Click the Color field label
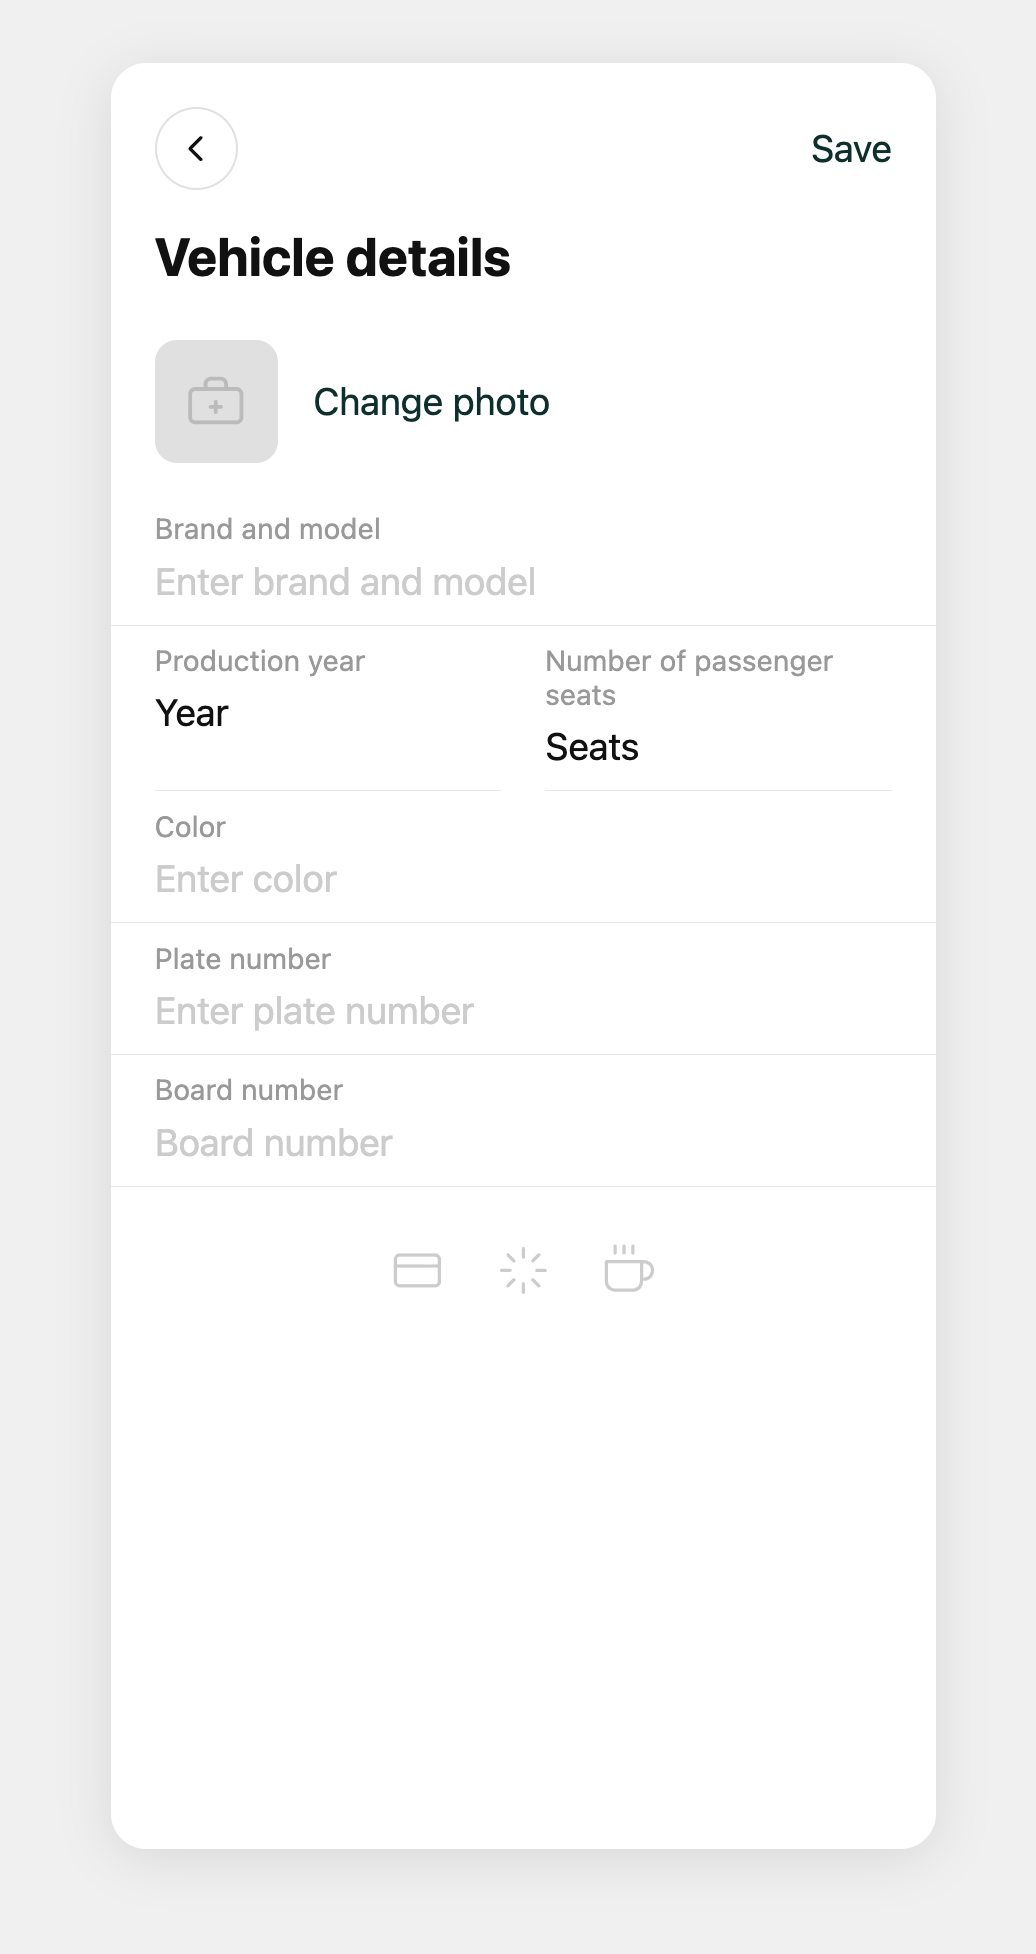This screenshot has height=1954, width=1036. pos(190,827)
